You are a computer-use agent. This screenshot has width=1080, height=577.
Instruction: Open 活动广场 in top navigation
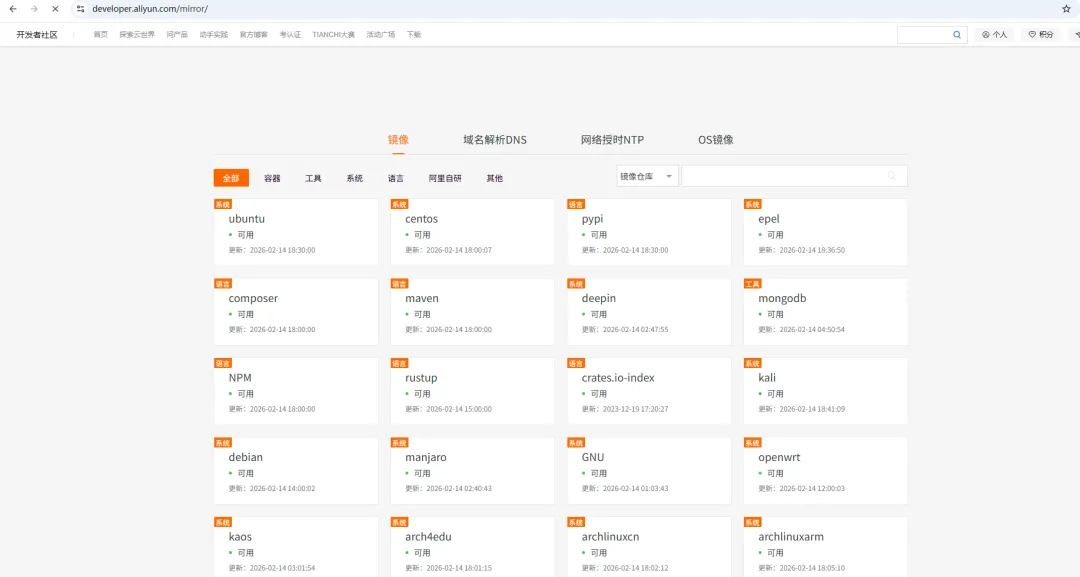(381, 34)
